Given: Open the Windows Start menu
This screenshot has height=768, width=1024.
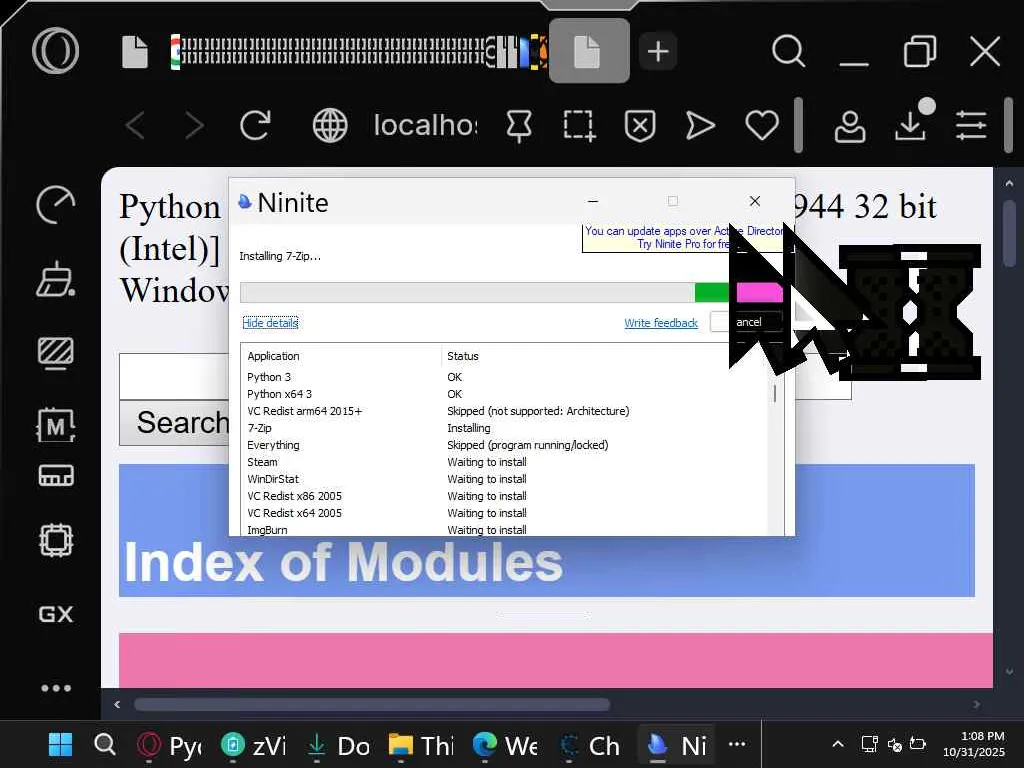Looking at the screenshot, I should (61, 744).
